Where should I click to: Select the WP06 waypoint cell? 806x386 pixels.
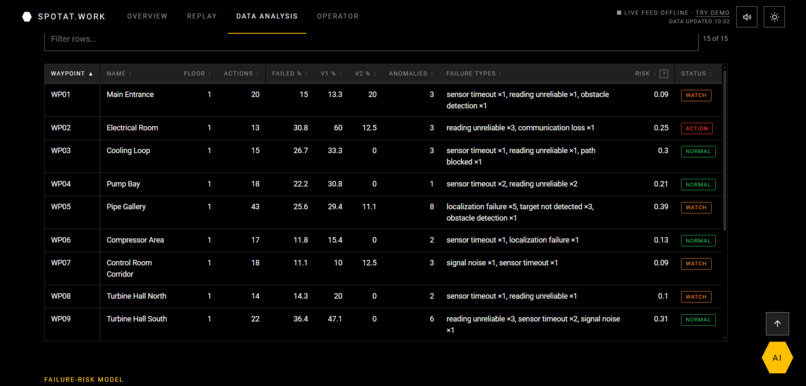[x=72, y=240]
